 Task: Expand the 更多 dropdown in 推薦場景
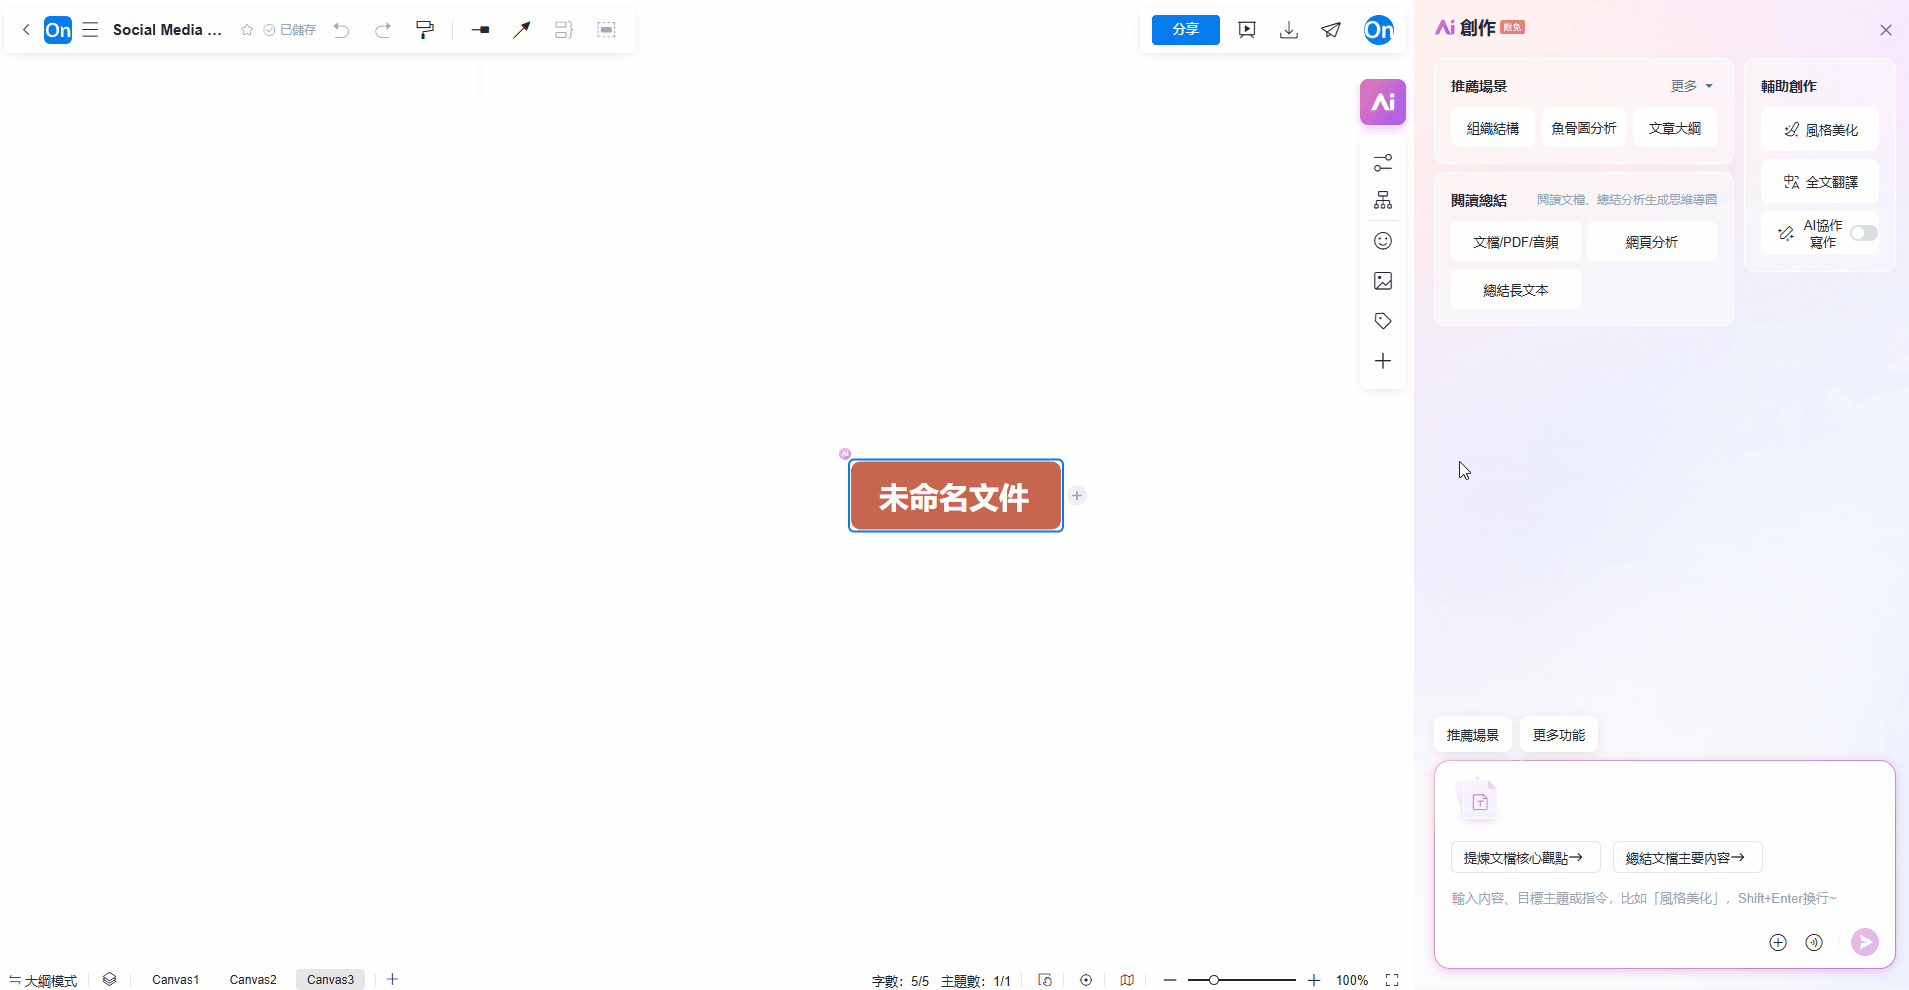click(1691, 86)
